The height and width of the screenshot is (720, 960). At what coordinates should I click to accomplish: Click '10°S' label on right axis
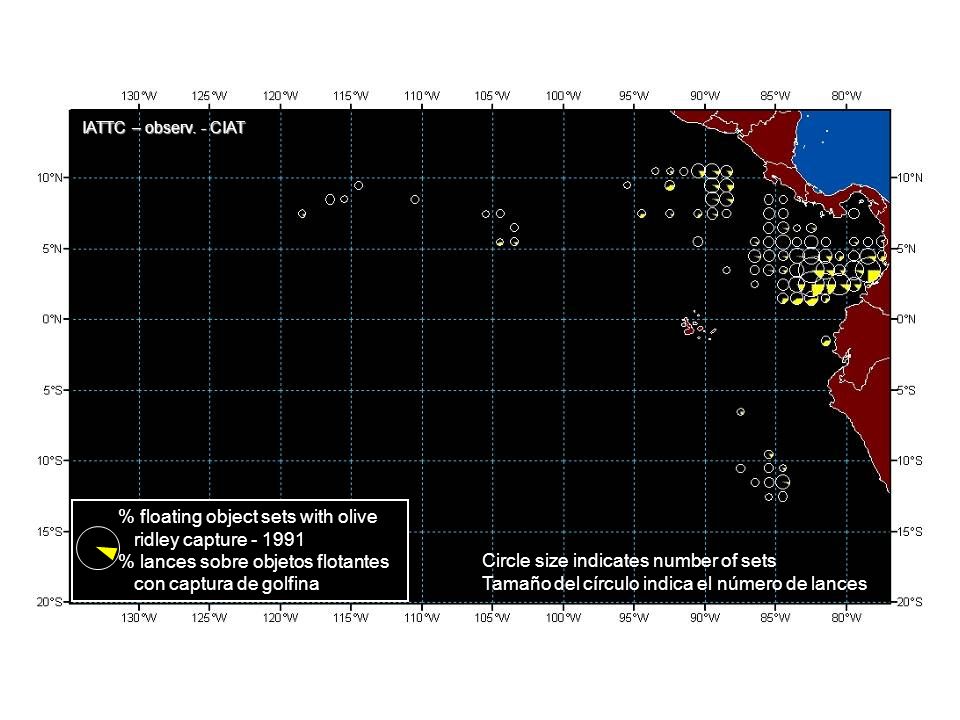coord(909,460)
